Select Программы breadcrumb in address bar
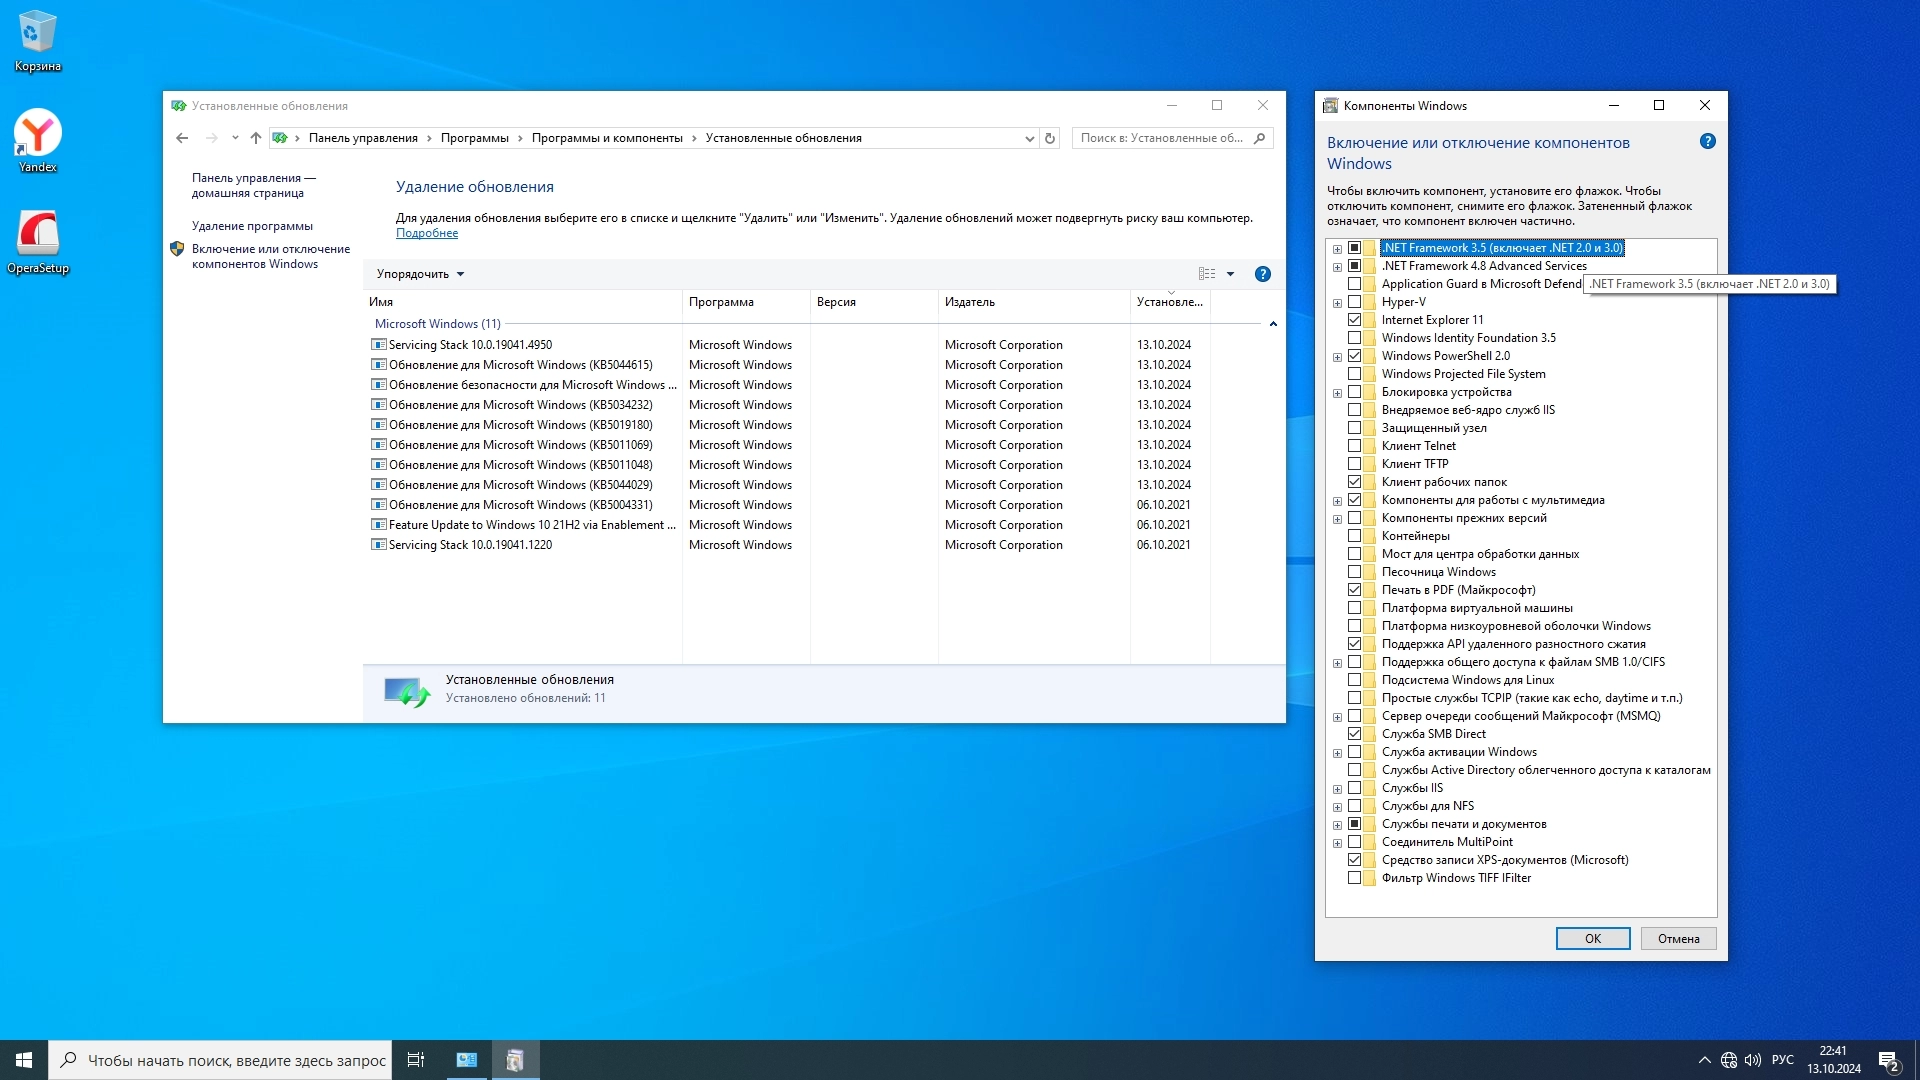Screen dimensions: 1920x1080 click(x=474, y=139)
